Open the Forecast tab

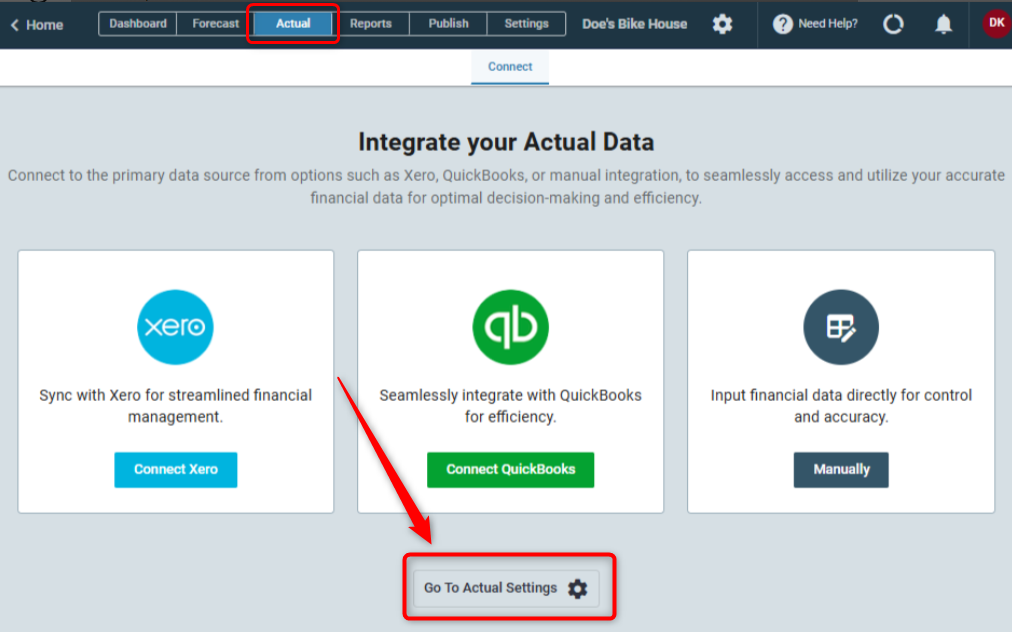(x=213, y=23)
